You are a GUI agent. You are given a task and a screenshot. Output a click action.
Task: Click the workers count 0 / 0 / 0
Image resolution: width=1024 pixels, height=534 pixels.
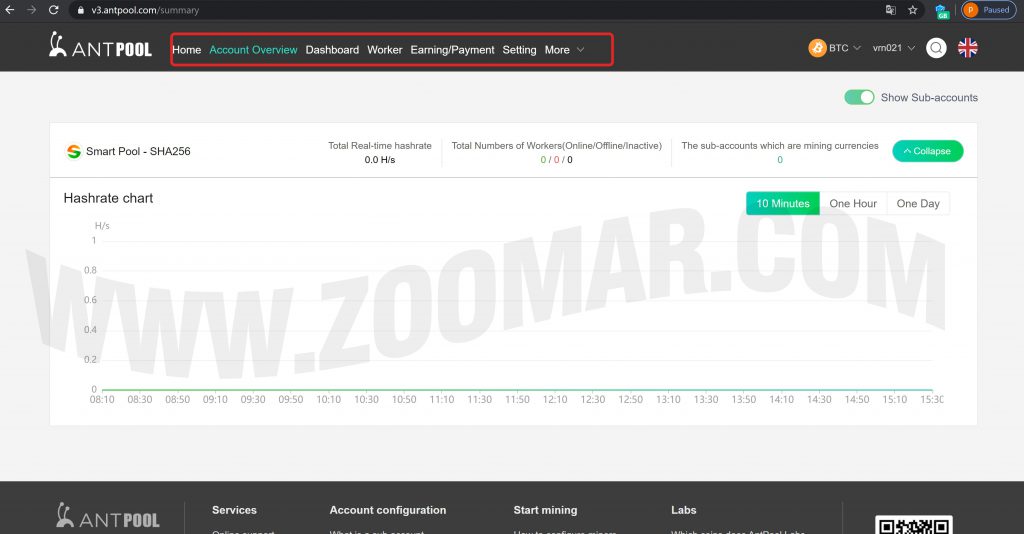(556, 160)
